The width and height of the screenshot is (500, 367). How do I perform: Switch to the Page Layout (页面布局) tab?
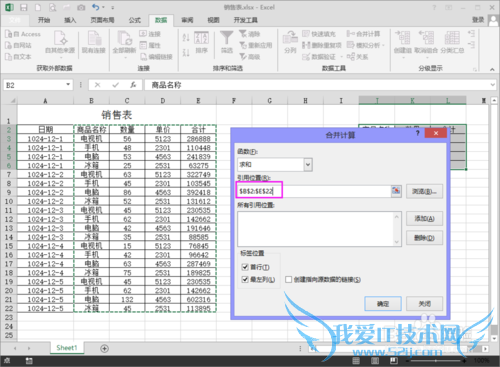102,20
